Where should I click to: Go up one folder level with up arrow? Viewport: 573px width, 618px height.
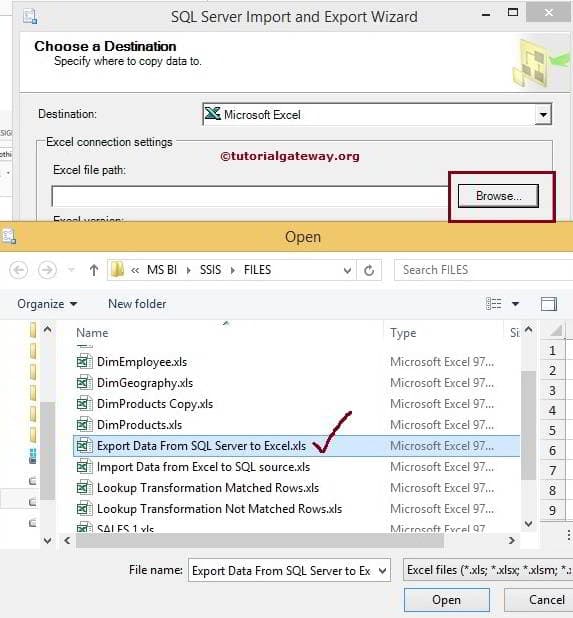[x=94, y=270]
